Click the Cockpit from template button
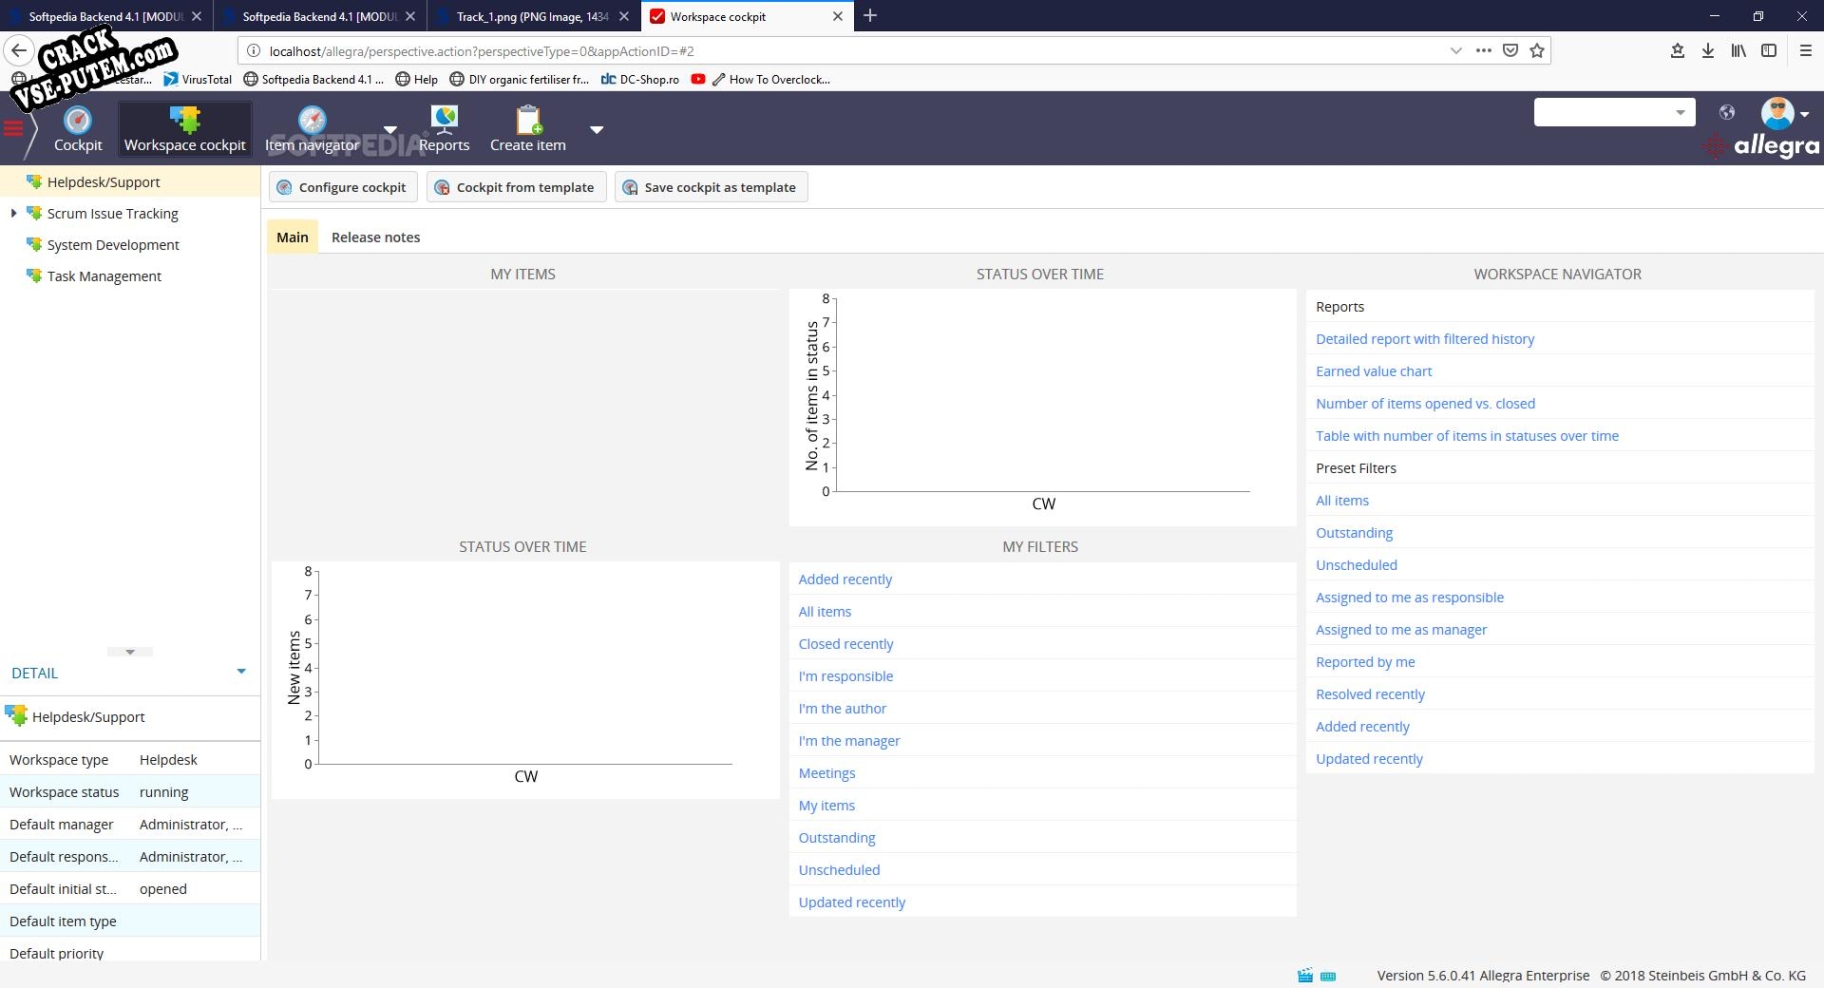The height and width of the screenshot is (988, 1824). coord(516,187)
